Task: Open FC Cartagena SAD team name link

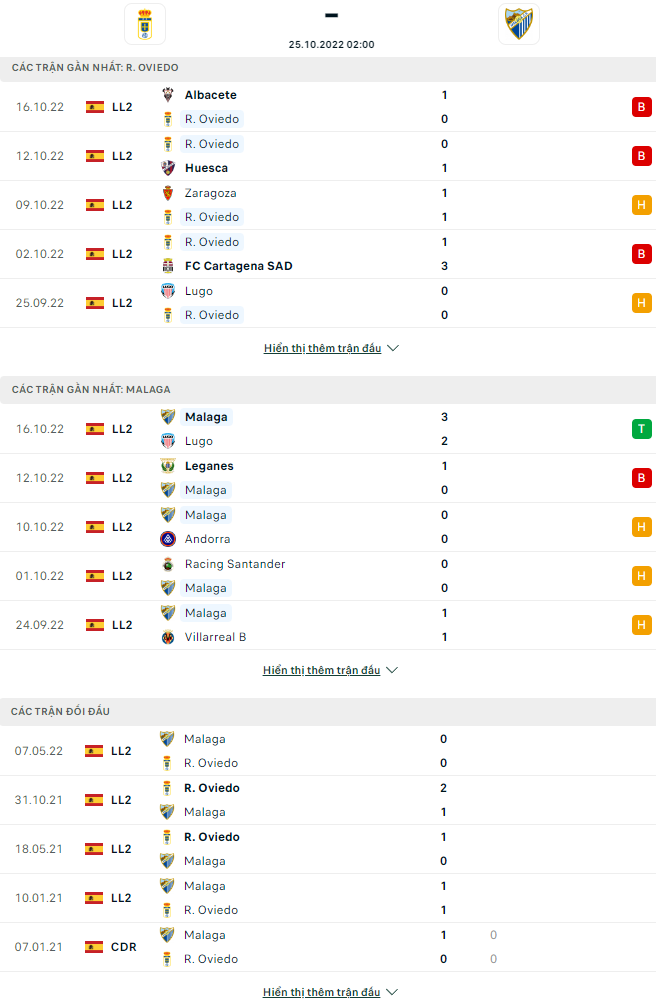Action: (x=238, y=266)
